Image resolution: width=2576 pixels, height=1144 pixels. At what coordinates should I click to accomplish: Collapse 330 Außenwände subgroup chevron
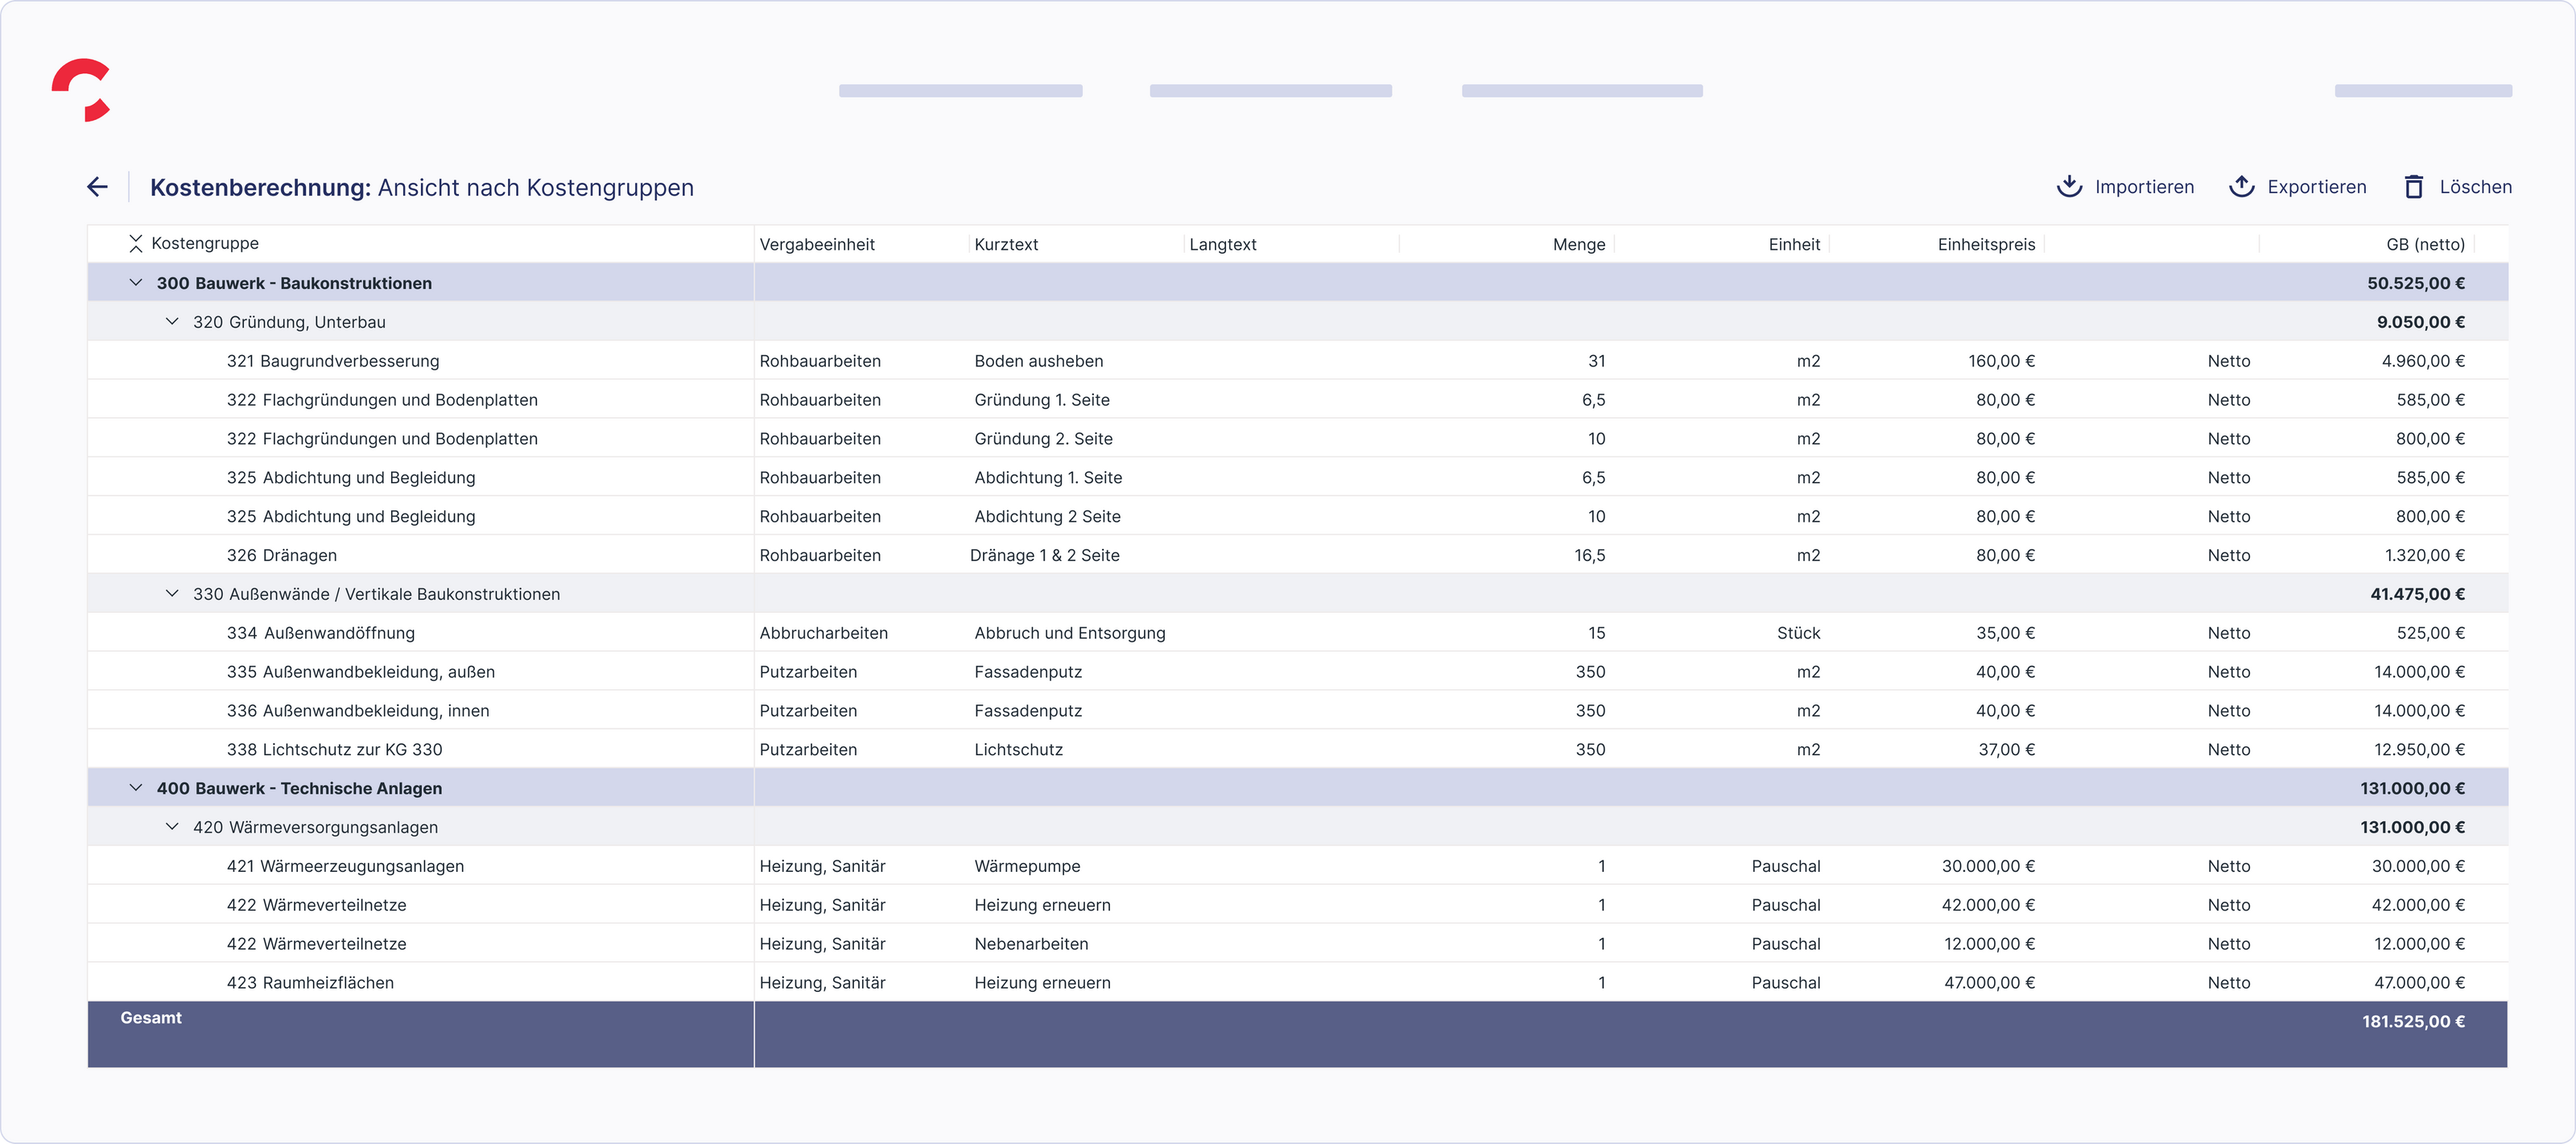click(172, 594)
